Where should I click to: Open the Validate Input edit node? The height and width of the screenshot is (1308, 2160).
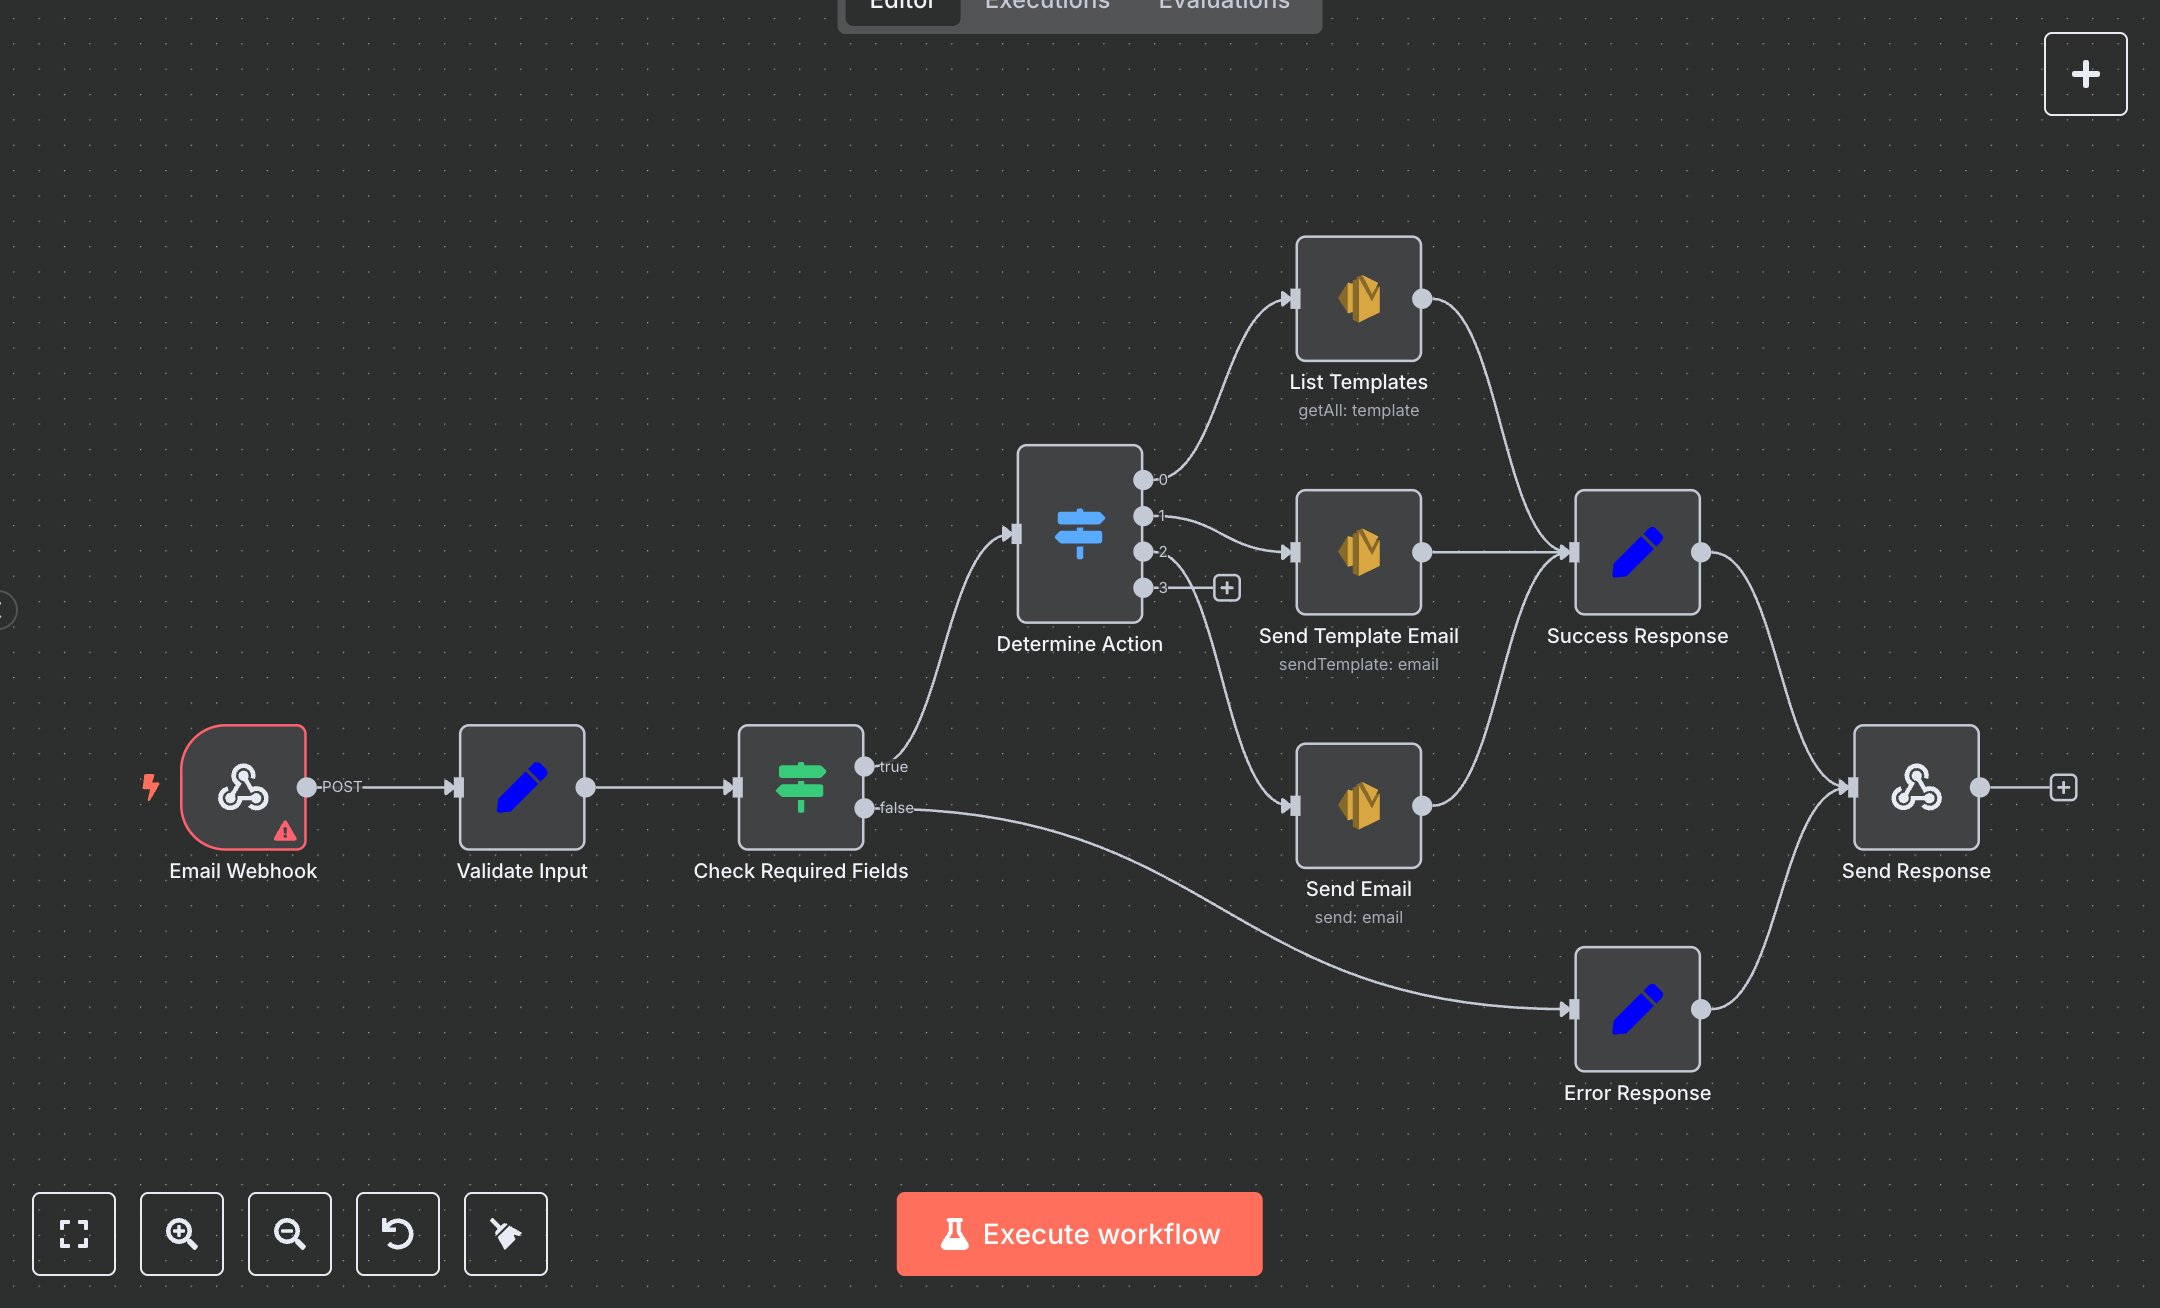(521, 788)
